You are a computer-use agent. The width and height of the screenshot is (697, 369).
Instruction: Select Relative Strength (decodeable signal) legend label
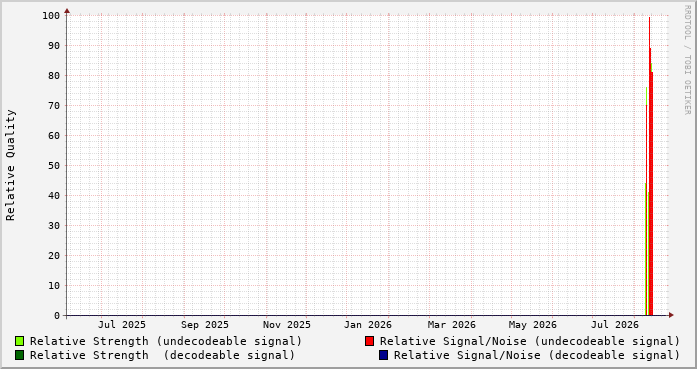coord(162,355)
